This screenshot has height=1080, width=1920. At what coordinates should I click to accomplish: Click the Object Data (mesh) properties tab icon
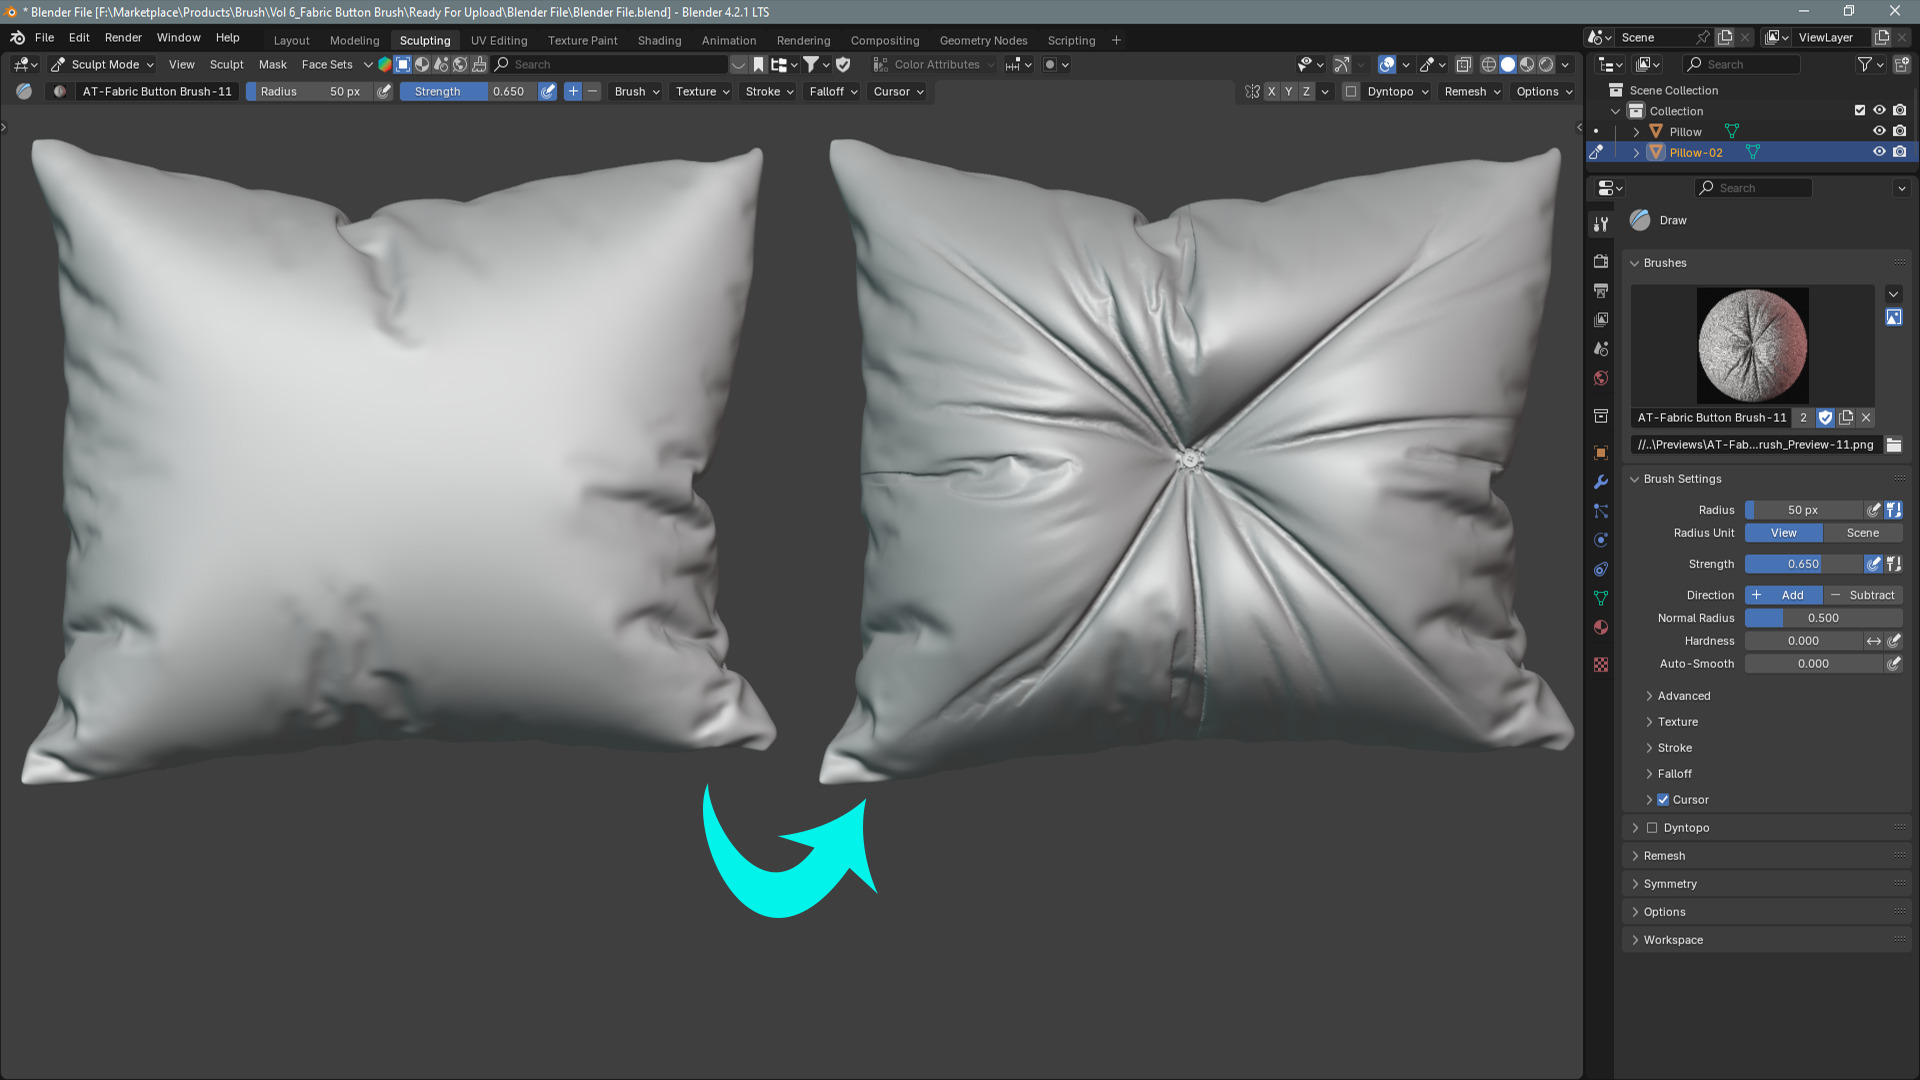(x=1601, y=598)
